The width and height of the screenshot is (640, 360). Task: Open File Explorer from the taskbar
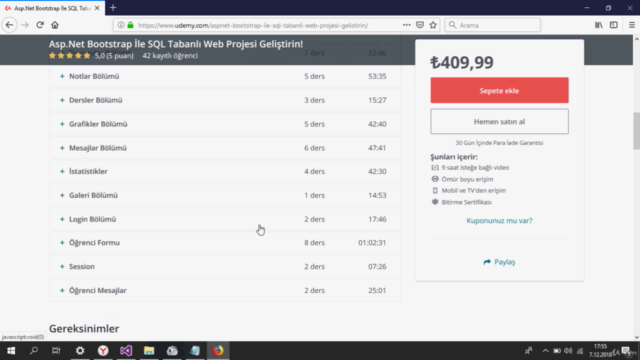[149, 351]
